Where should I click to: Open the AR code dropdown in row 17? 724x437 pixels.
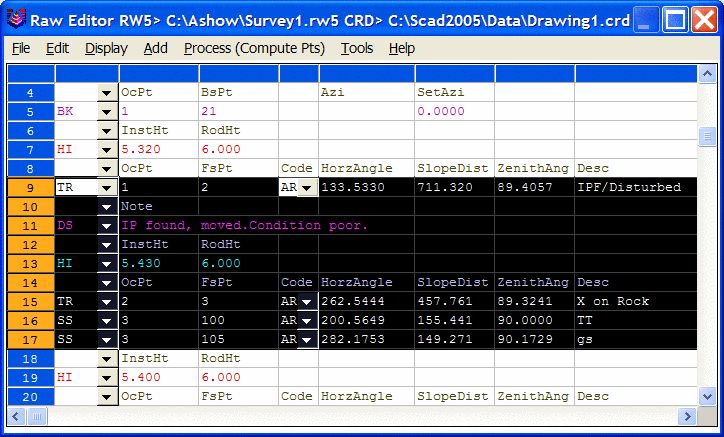(x=307, y=340)
